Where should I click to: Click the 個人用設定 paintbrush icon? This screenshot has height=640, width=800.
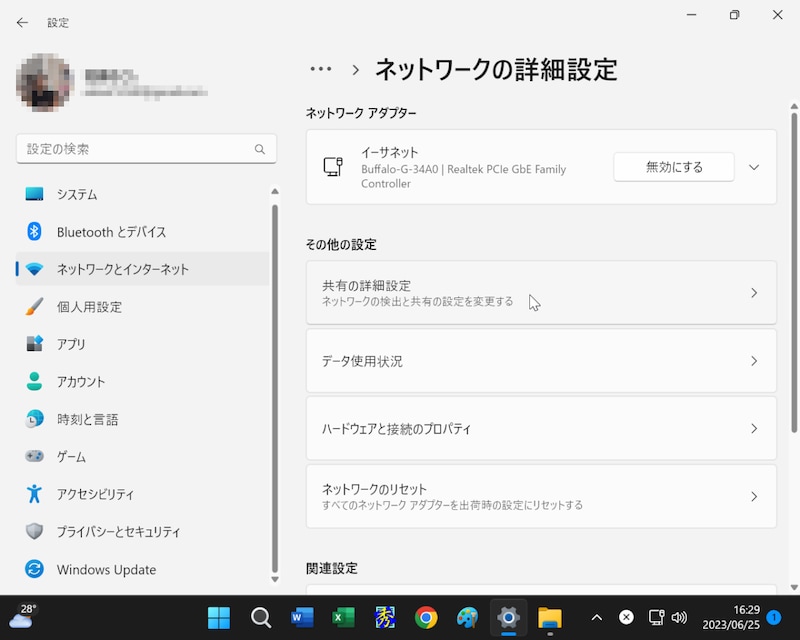coord(35,307)
